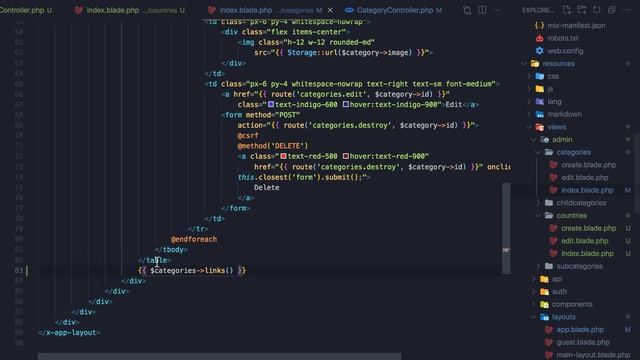
Task: Click the editor horizontal scrollbar
Action: pyautogui.click(x=220, y=357)
